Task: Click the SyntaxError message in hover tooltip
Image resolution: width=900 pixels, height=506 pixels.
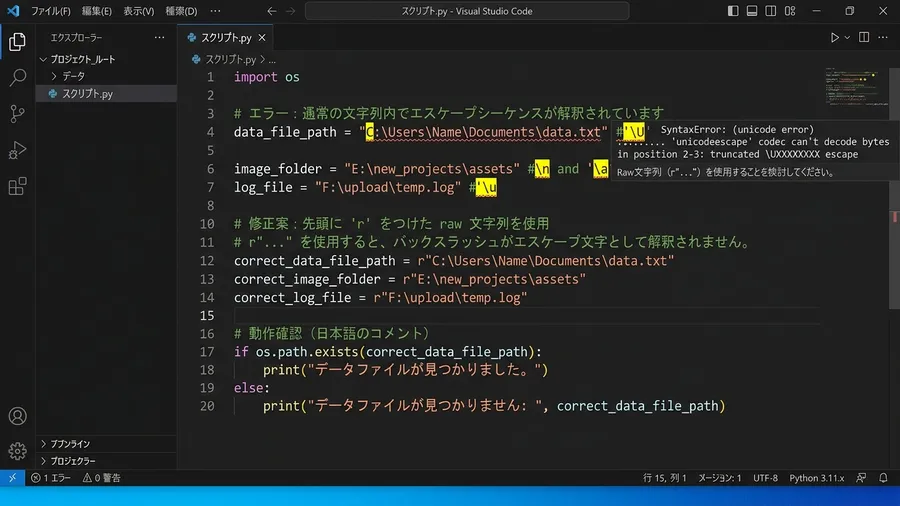Action: pyautogui.click(x=753, y=142)
